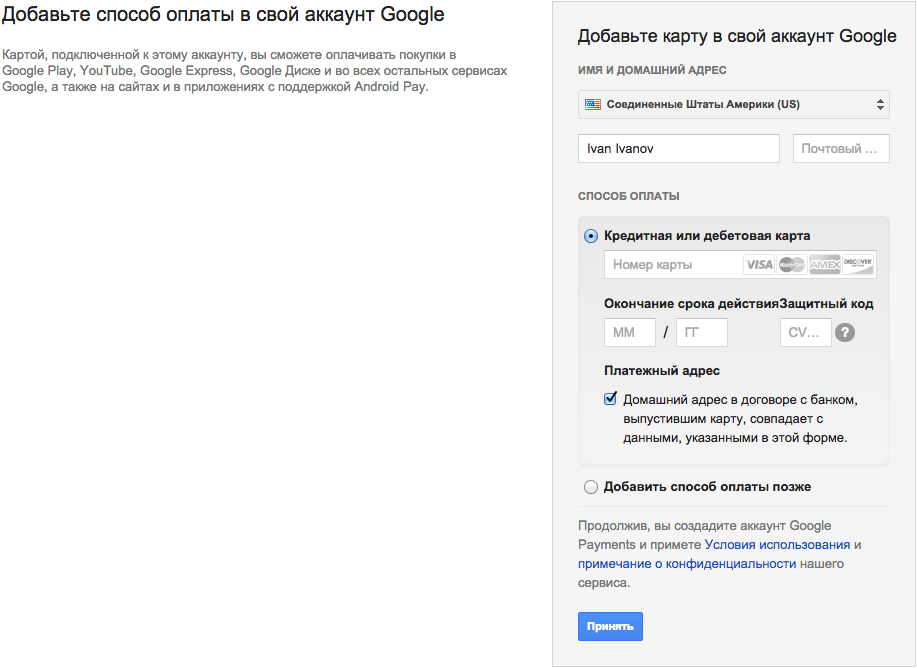917x668 pixels.
Task: Focus the 'Ivan Ivanov' name field
Action: (678, 149)
